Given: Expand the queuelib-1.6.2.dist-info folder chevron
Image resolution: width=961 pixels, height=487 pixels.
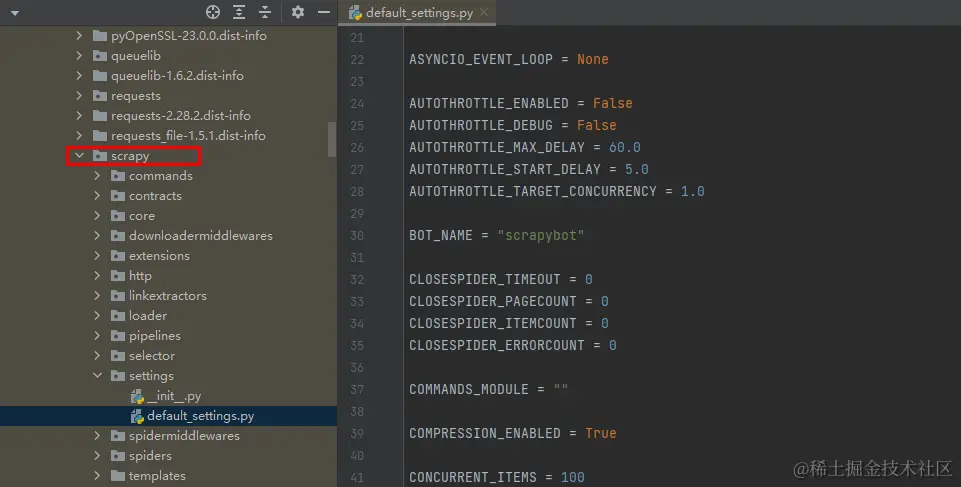Looking at the screenshot, I should point(79,75).
